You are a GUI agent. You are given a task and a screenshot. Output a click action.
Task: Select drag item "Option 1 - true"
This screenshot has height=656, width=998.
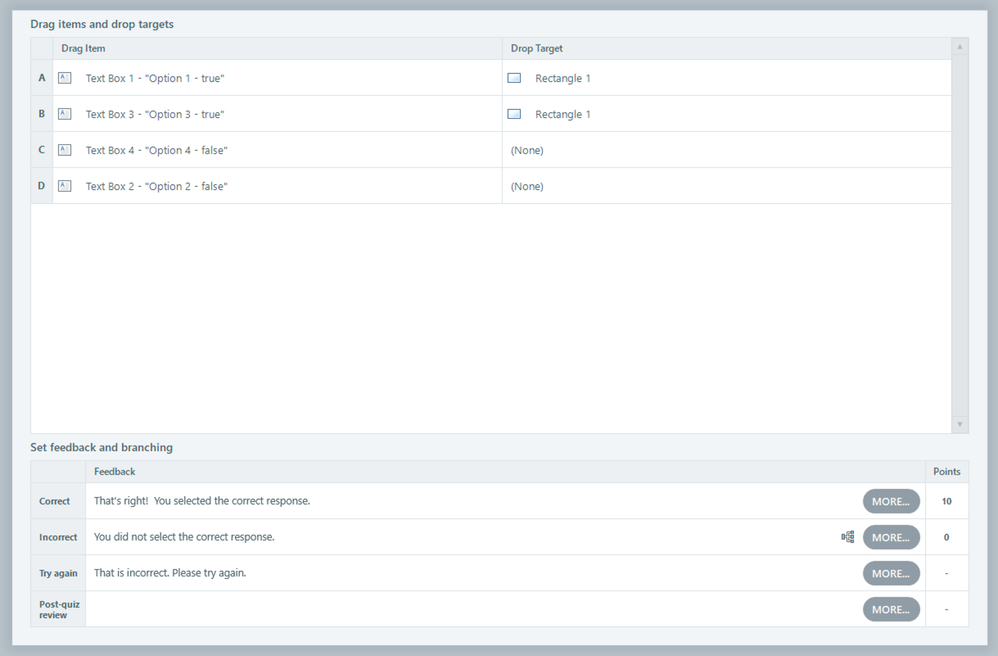click(278, 78)
